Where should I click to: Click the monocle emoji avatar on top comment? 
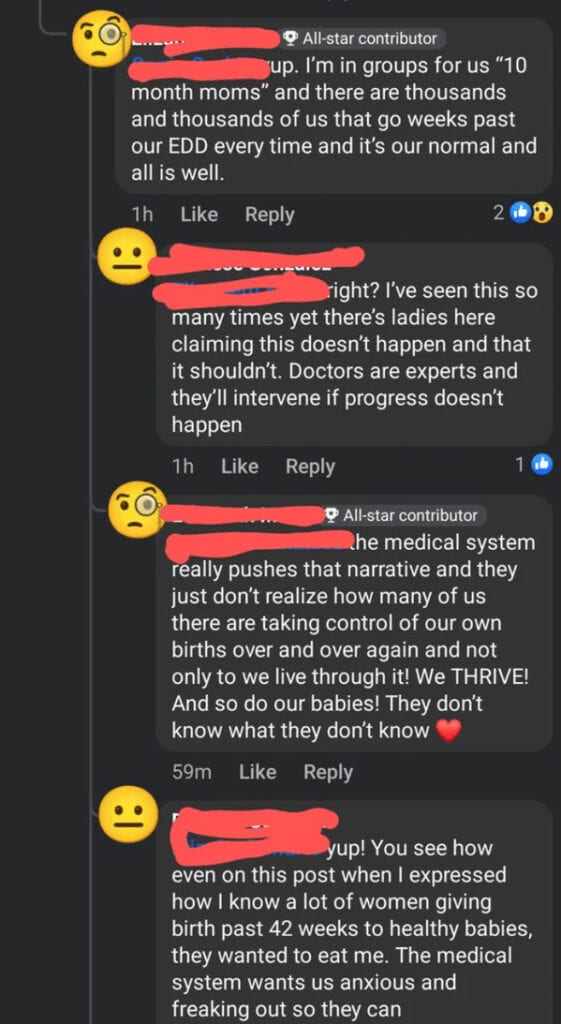point(99,39)
